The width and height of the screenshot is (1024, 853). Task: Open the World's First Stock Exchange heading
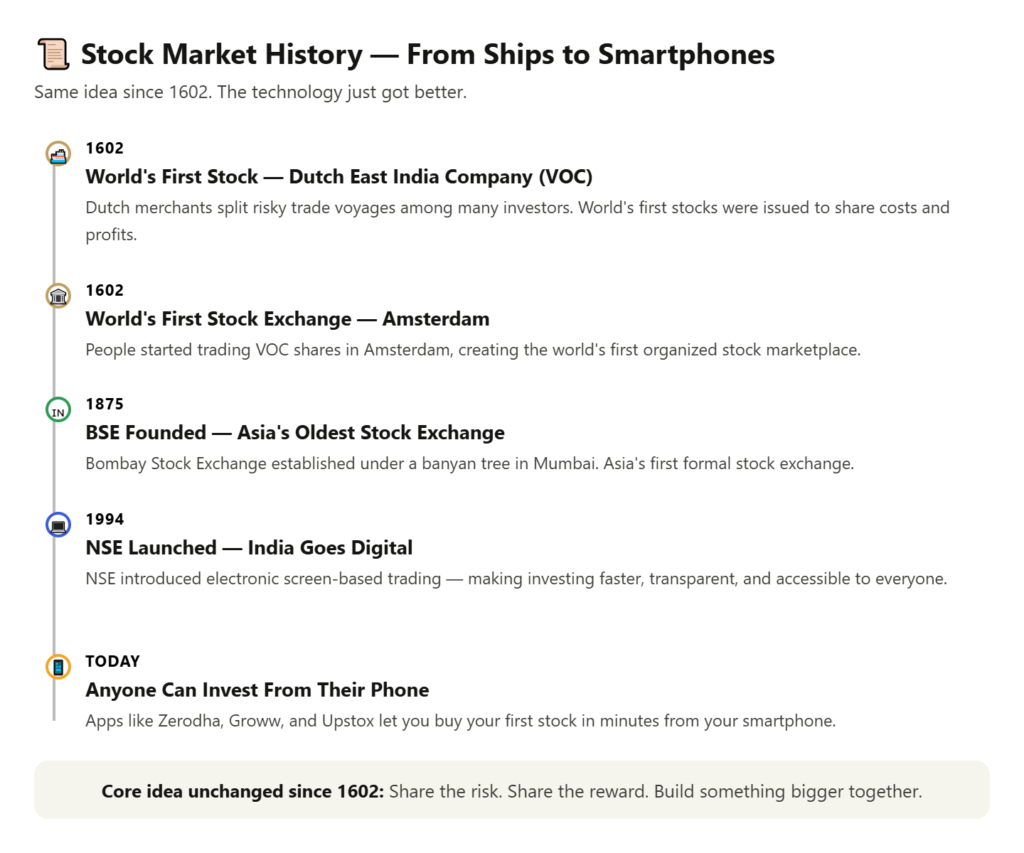287,319
